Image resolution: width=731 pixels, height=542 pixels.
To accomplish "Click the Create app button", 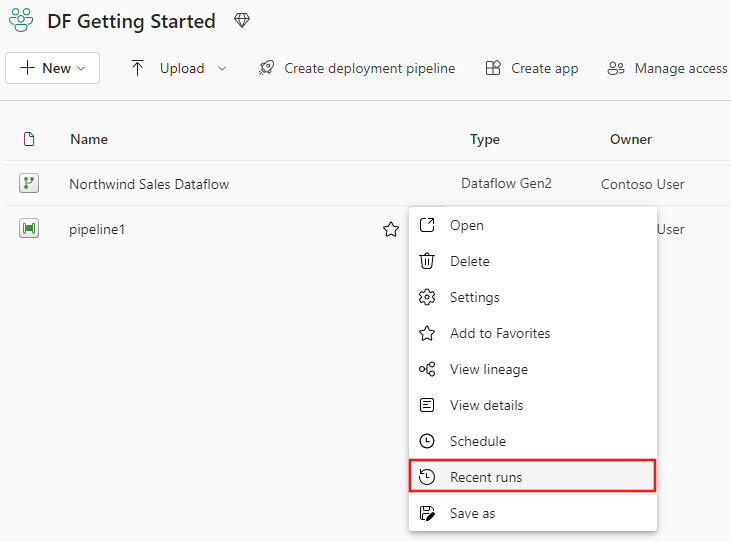I will 532,68.
